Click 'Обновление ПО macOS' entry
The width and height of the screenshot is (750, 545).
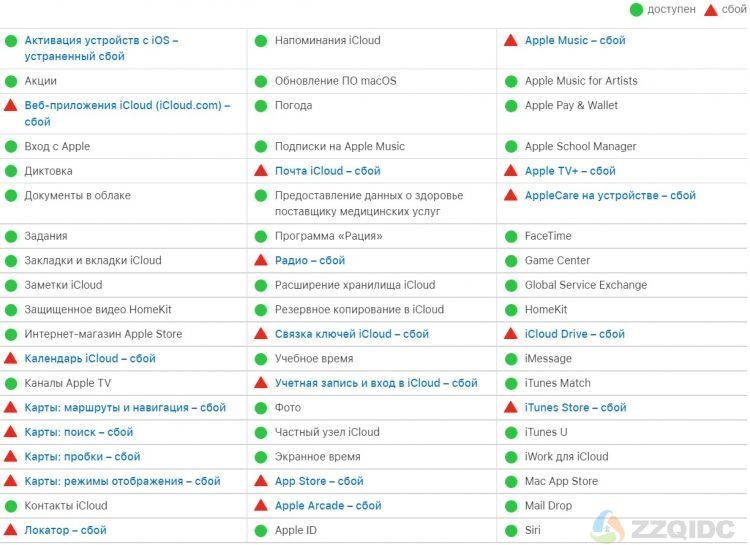[335, 81]
